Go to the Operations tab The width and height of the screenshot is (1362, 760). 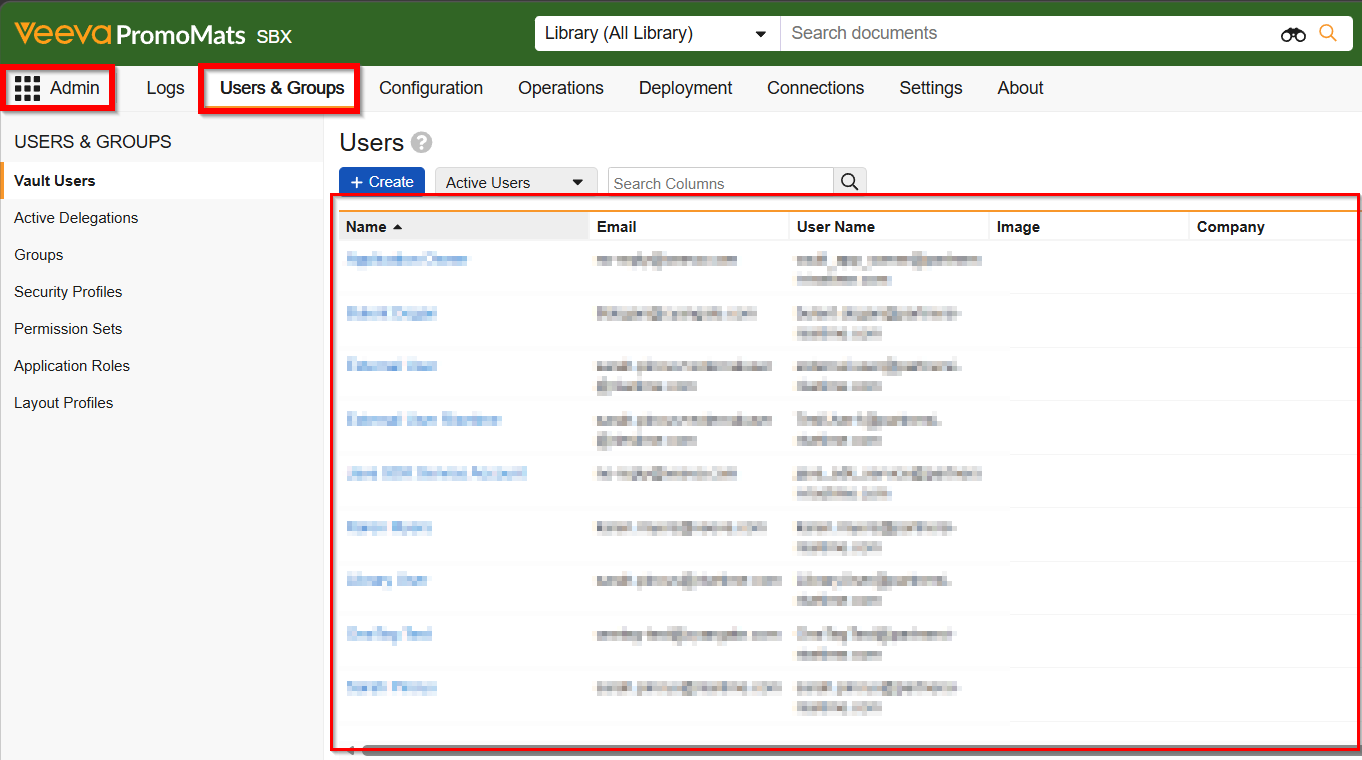click(x=561, y=88)
